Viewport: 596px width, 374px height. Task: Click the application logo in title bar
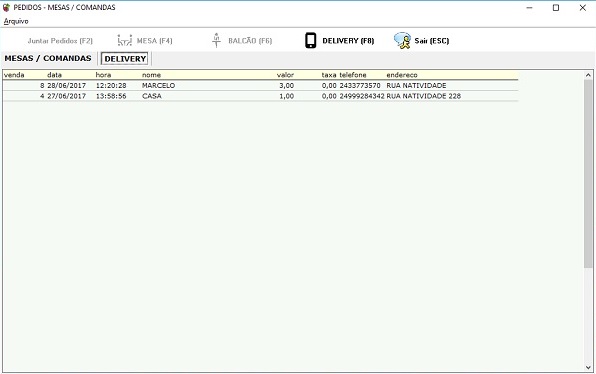click(x=6, y=7)
